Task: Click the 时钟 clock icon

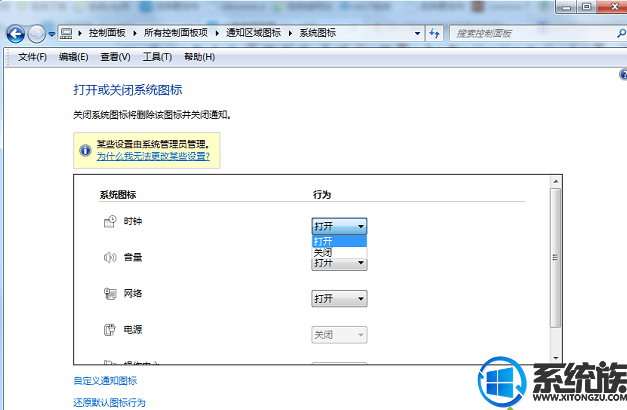Action: 110,222
